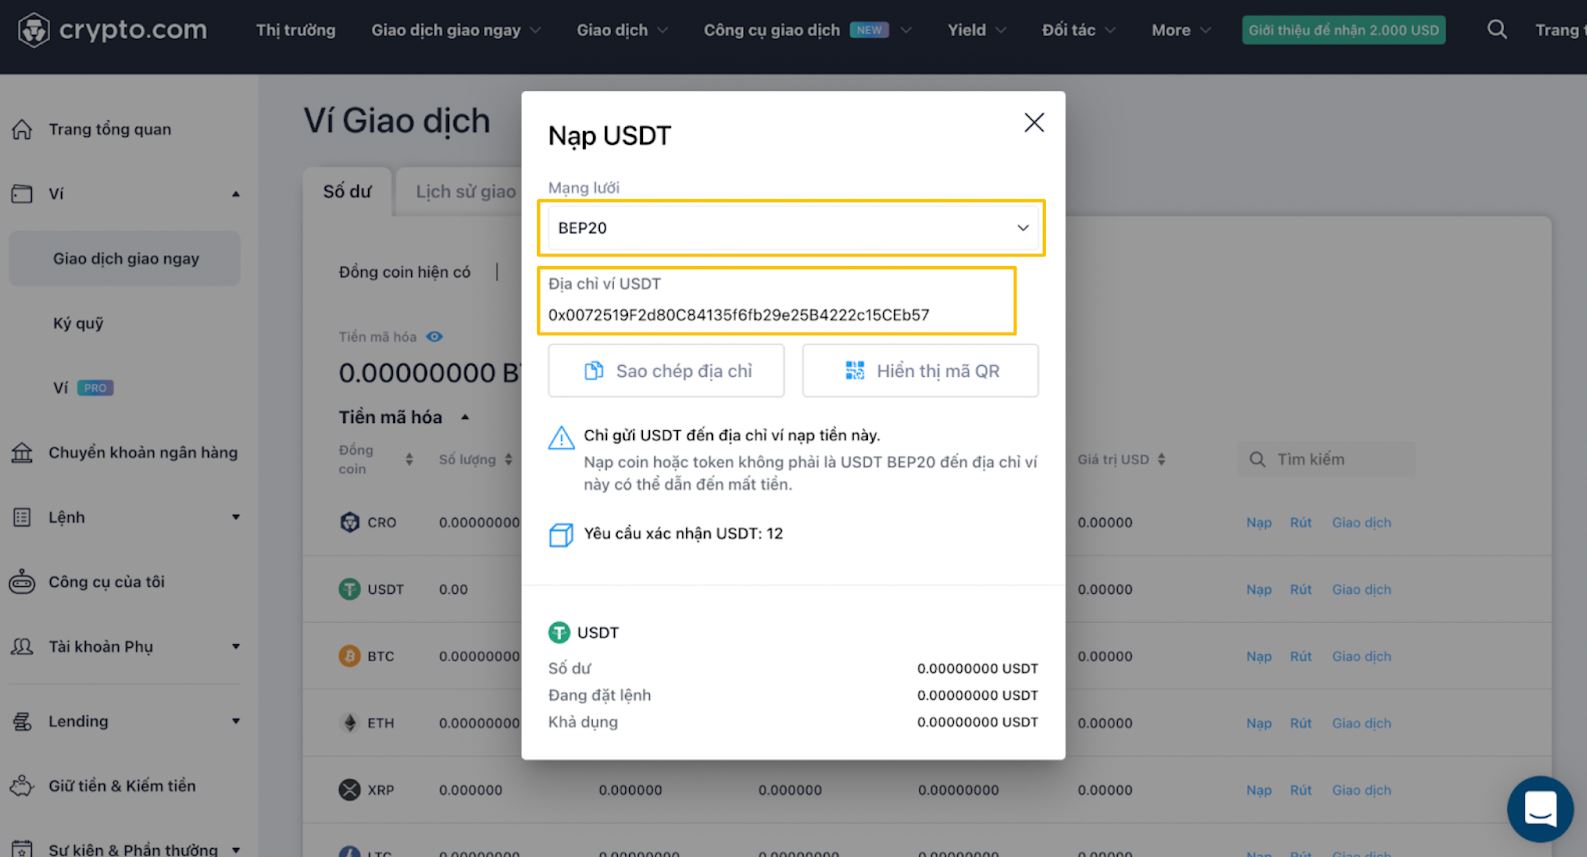Click Giới thiệu để nhận 2.000 USD button
The image size is (1587, 857).
point(1344,30)
